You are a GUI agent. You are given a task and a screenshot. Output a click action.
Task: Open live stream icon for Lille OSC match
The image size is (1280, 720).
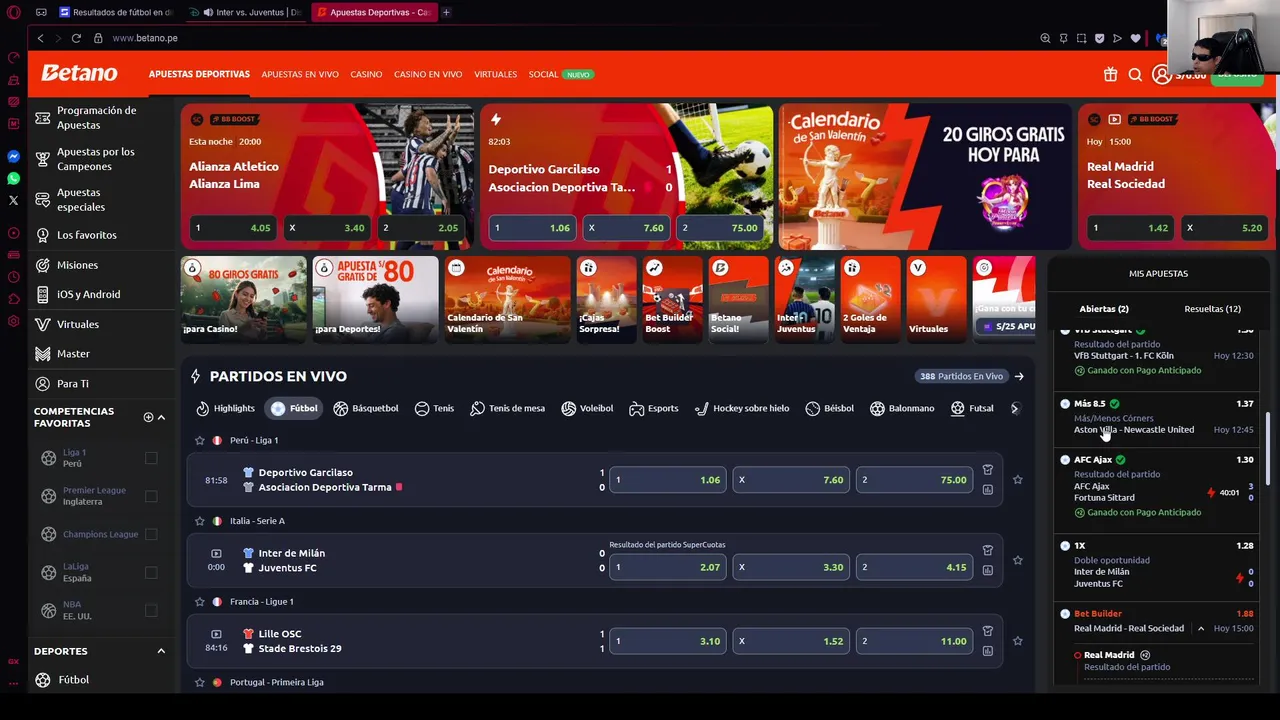(216, 634)
